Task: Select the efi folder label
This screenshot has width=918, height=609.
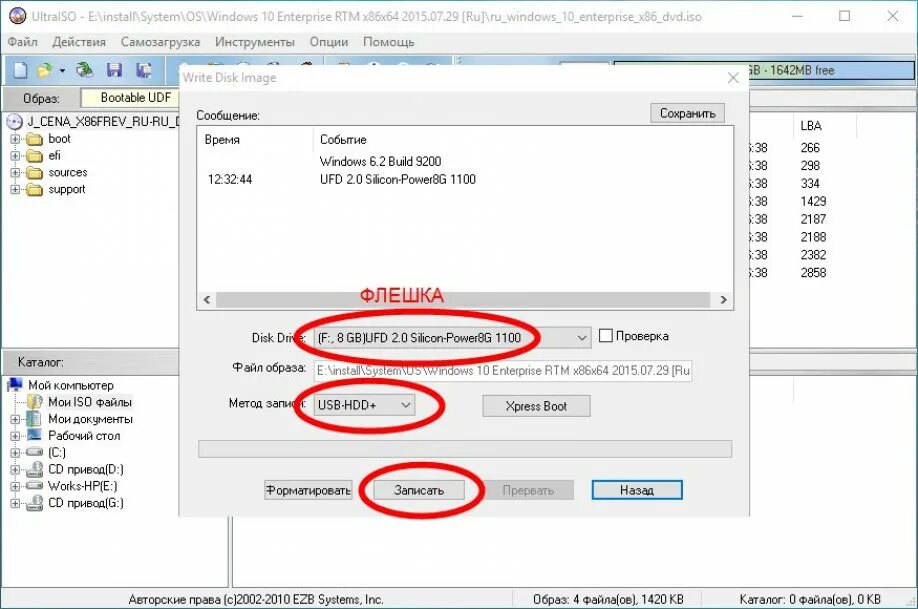Action: click(54, 155)
